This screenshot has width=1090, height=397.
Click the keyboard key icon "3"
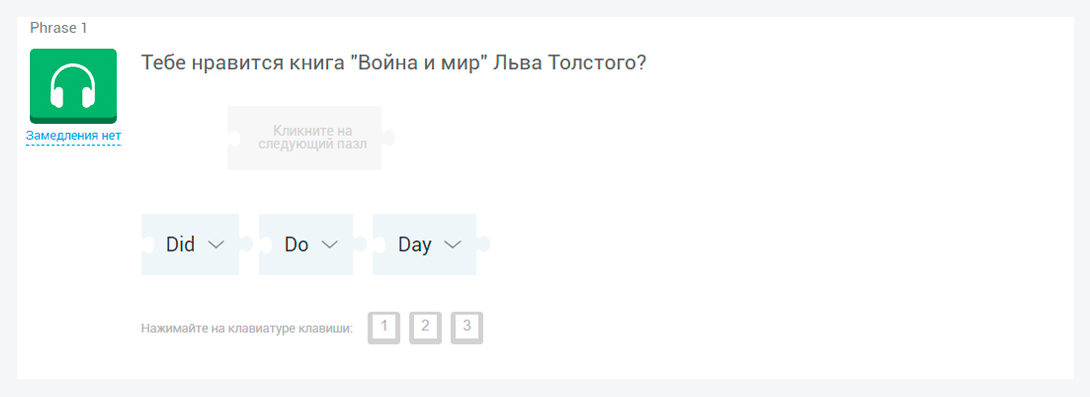coord(467,327)
